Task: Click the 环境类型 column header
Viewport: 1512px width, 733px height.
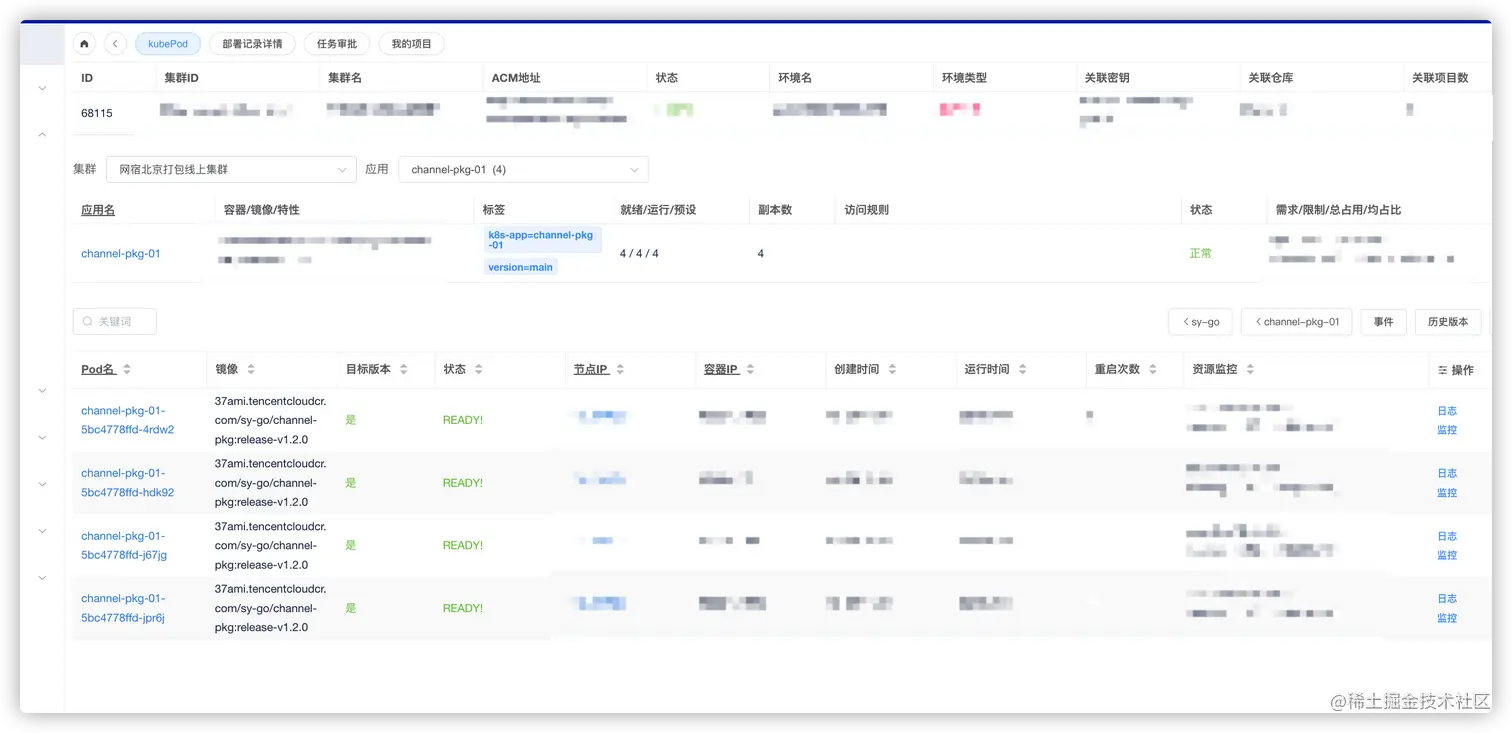Action: [x=964, y=78]
